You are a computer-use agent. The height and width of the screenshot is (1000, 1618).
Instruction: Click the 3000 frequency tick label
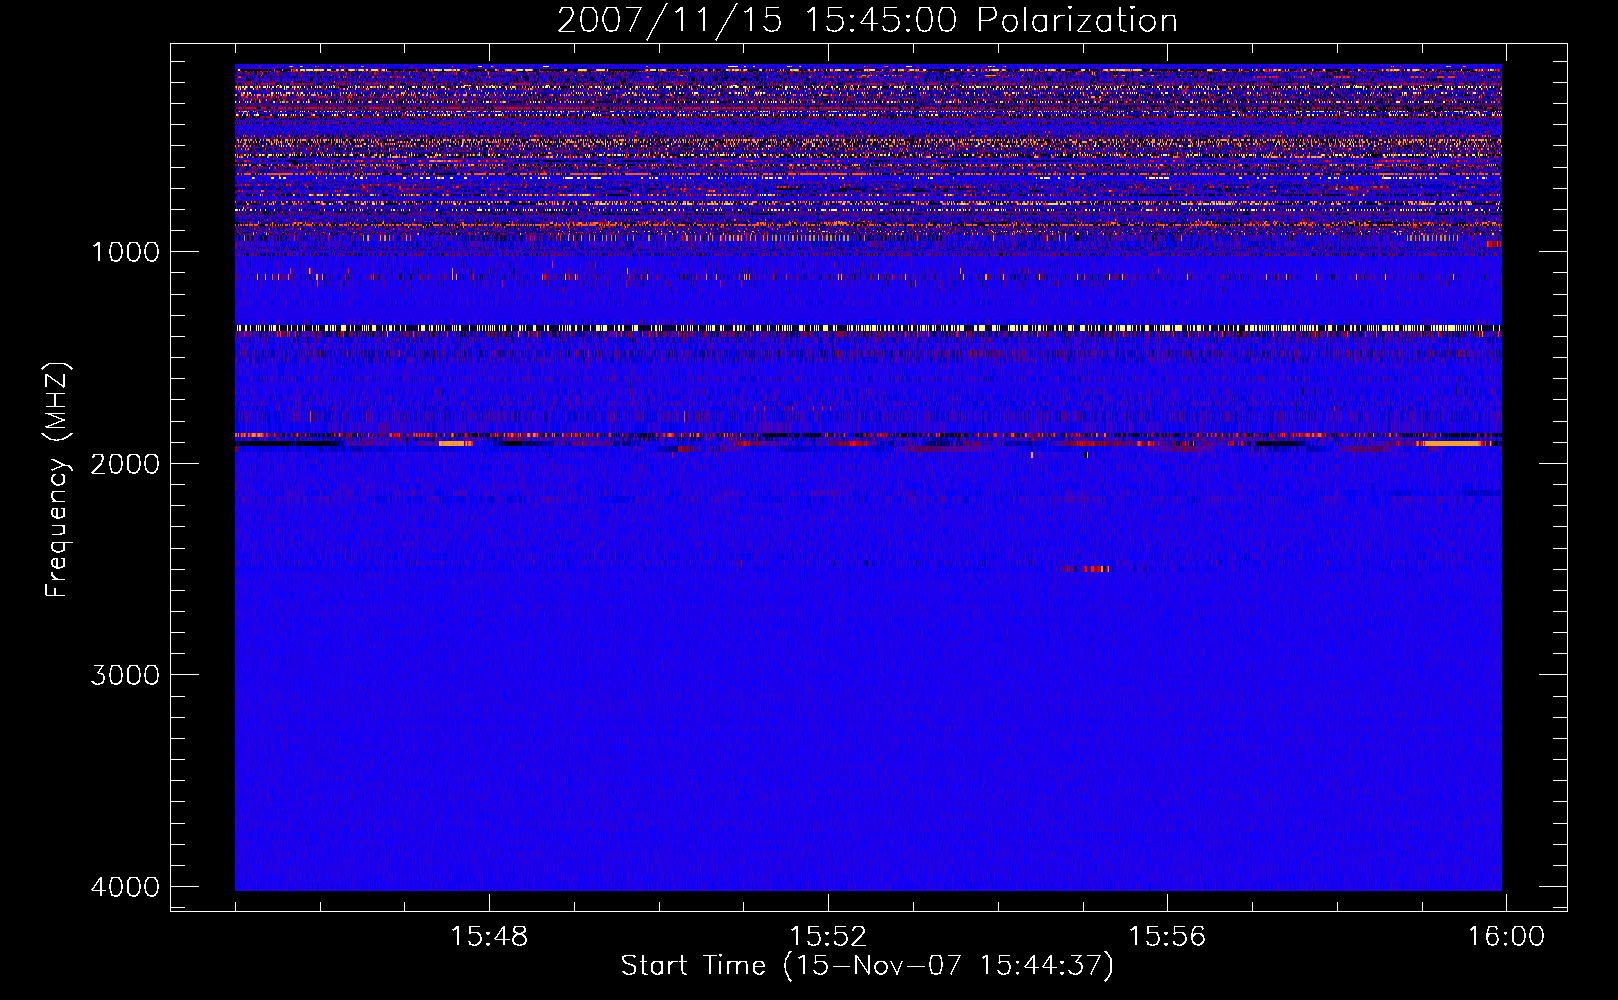[x=125, y=675]
